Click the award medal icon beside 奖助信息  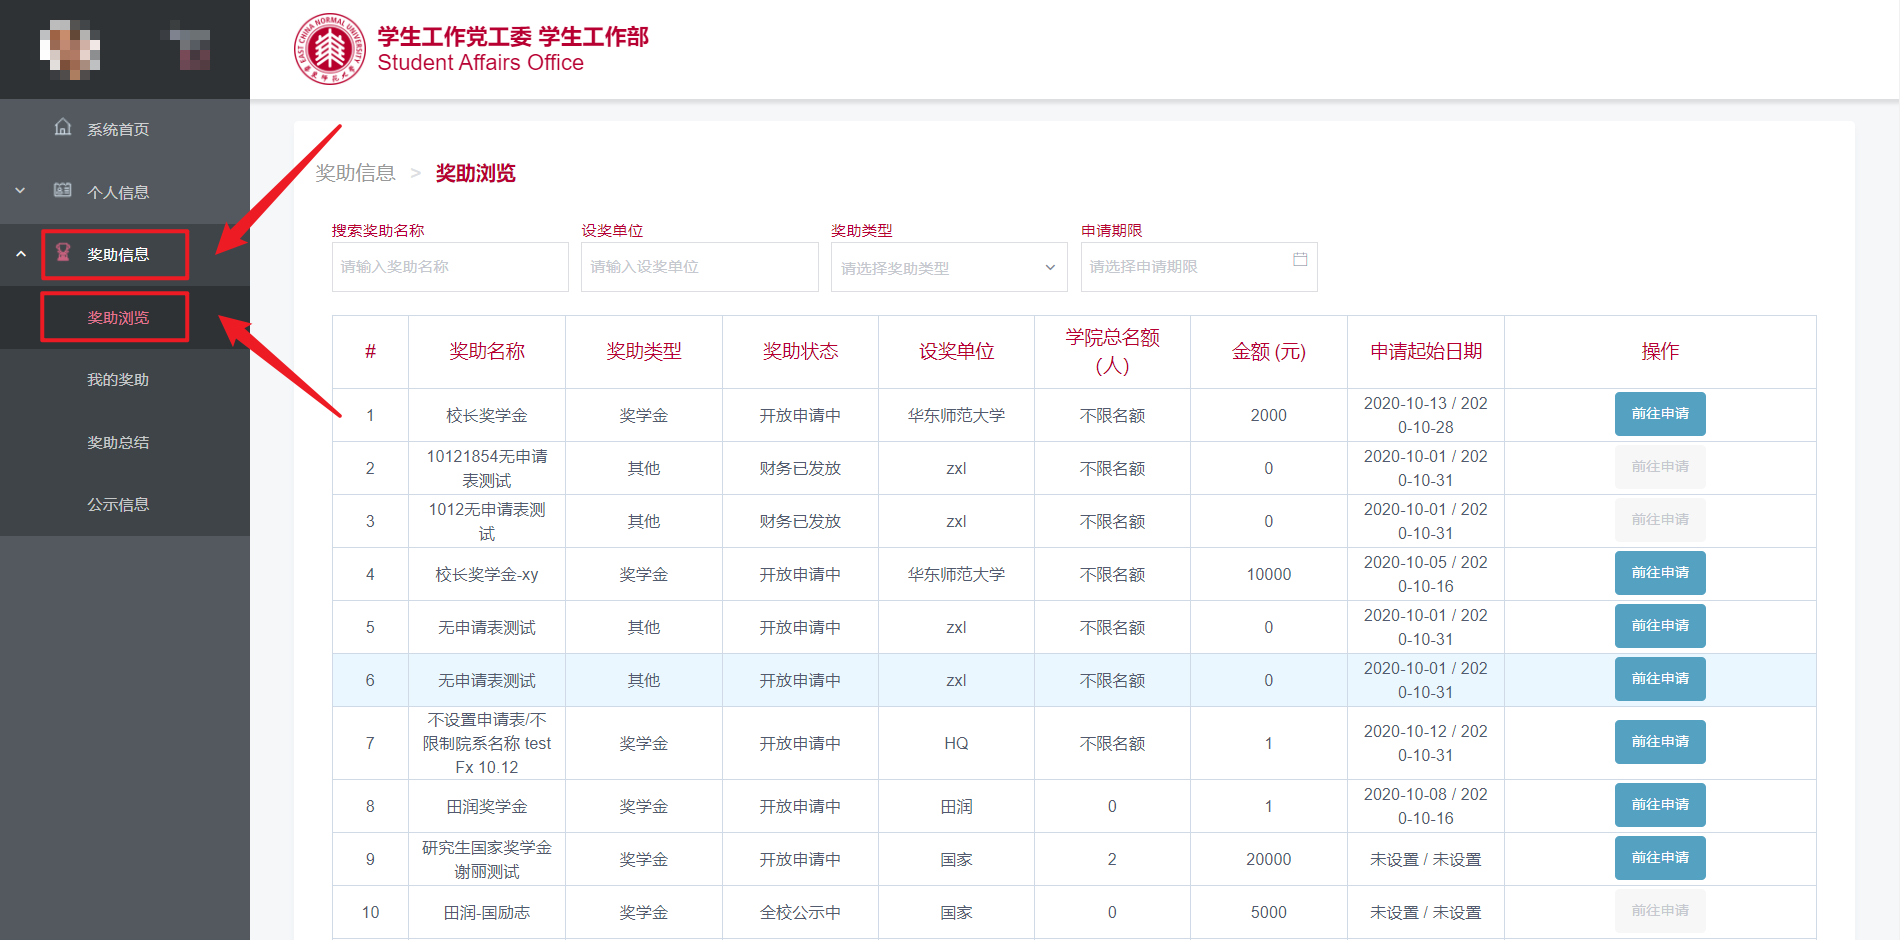point(63,253)
